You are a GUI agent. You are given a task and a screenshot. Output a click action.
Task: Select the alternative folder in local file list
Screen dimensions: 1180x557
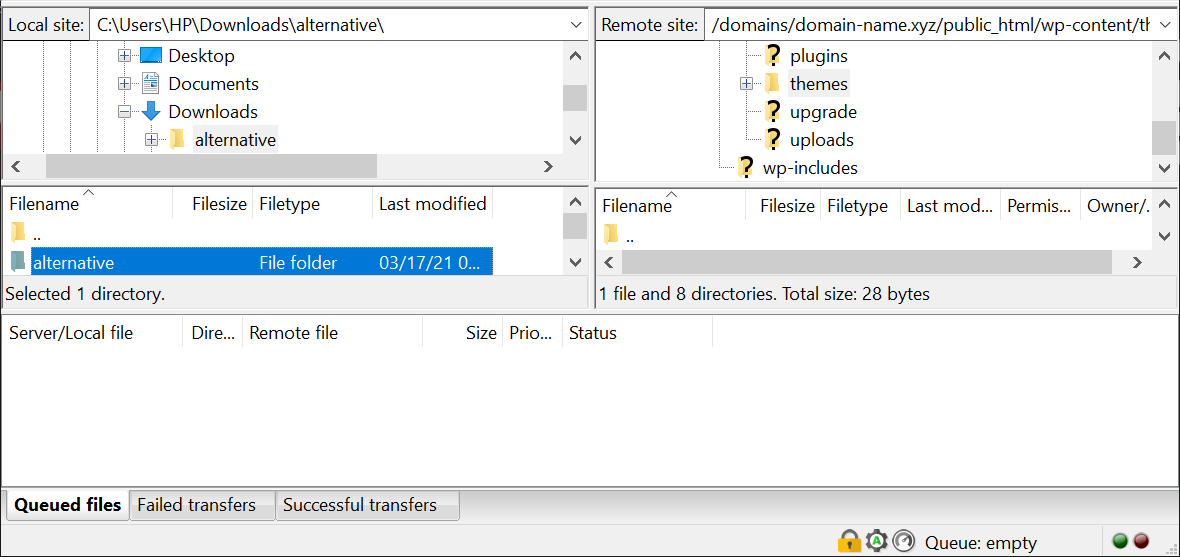74,263
